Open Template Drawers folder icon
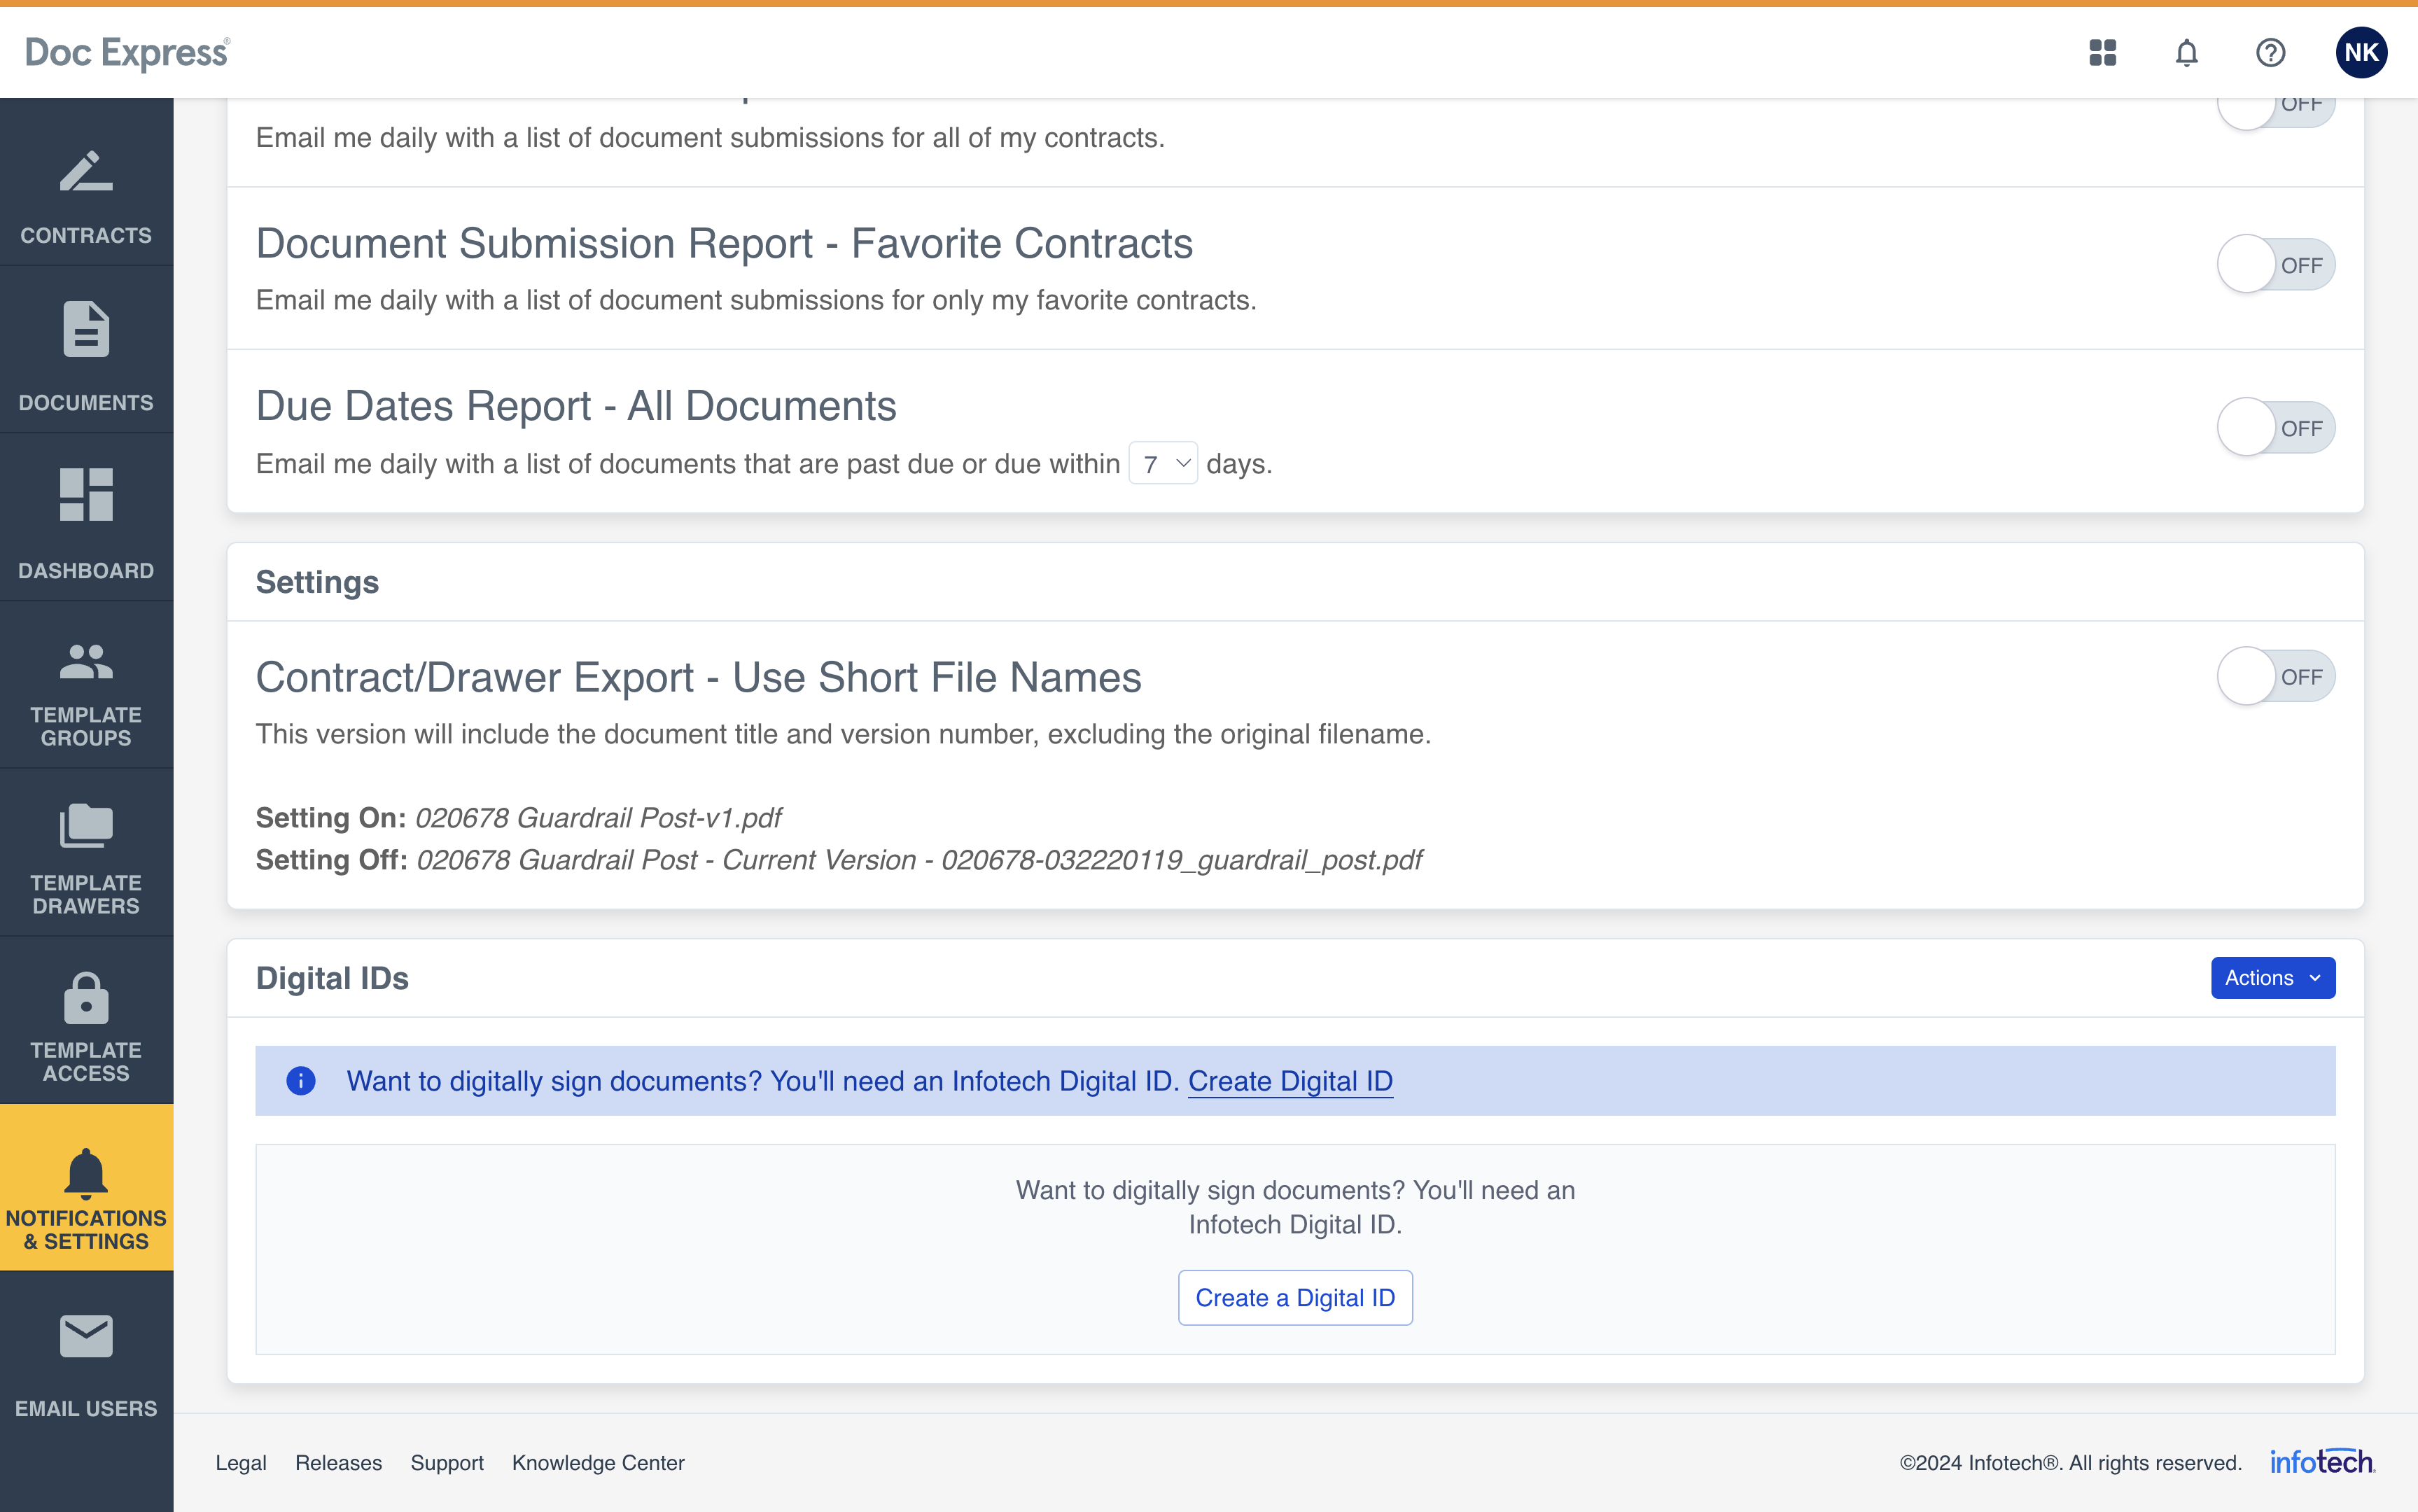 click(86, 826)
